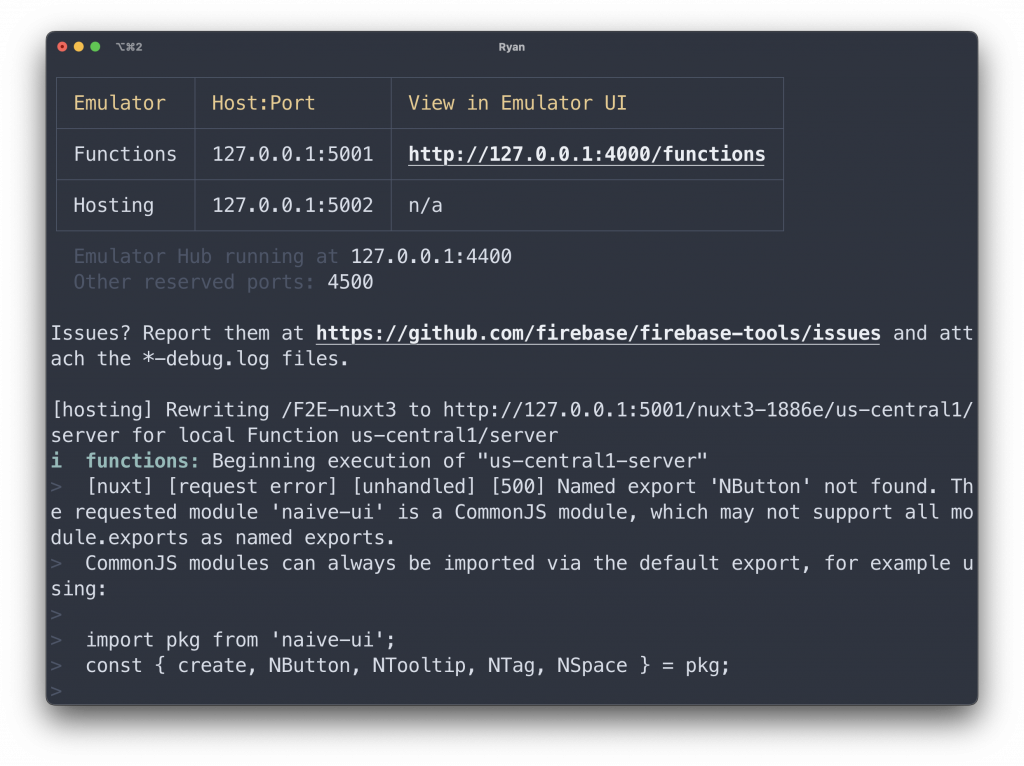Click the 'const { create, NButton' code line
The image size is (1024, 766).
click(407, 665)
